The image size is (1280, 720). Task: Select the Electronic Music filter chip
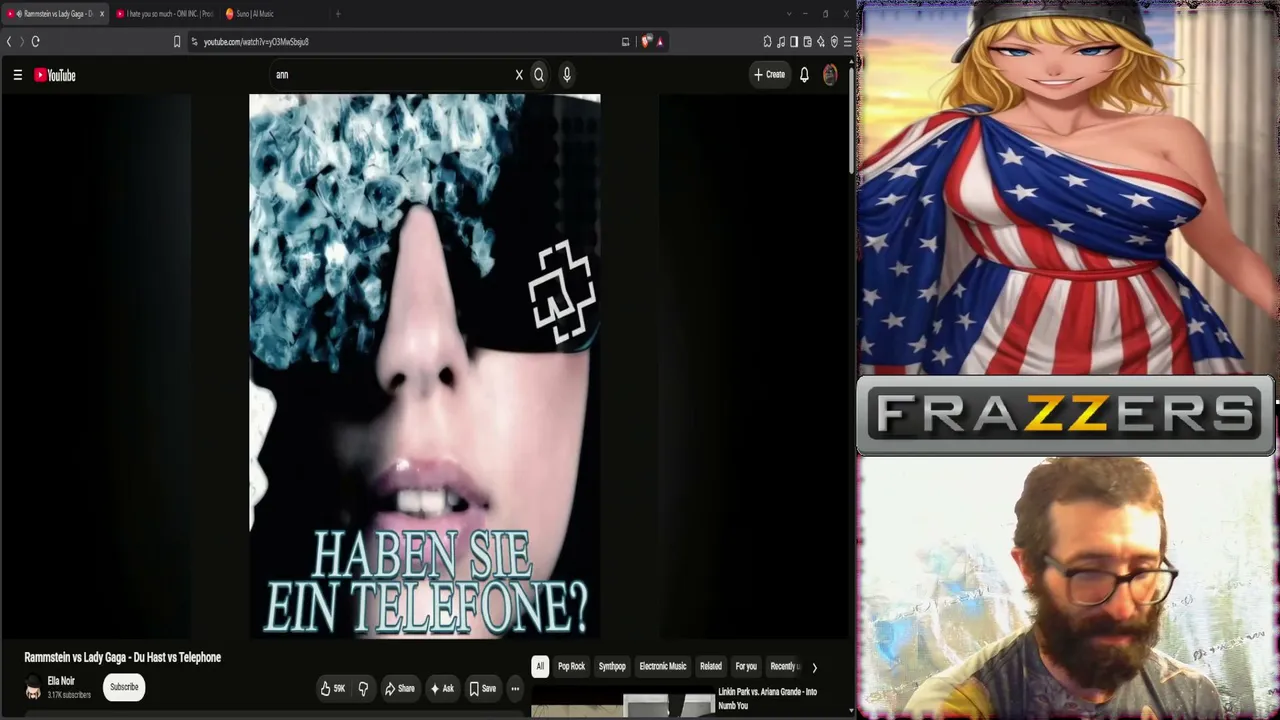[x=663, y=666]
